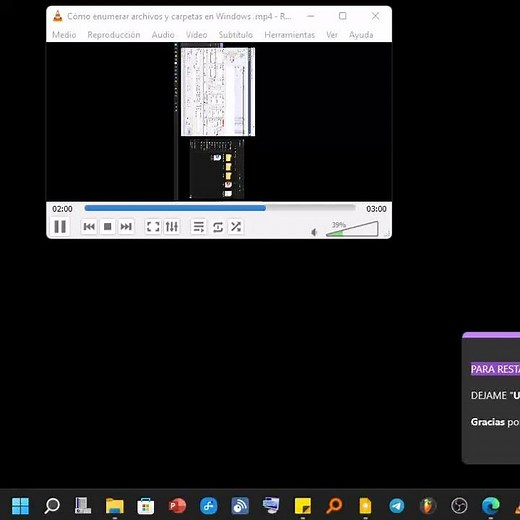Open the computer monitor app in taskbar

click(x=271, y=506)
